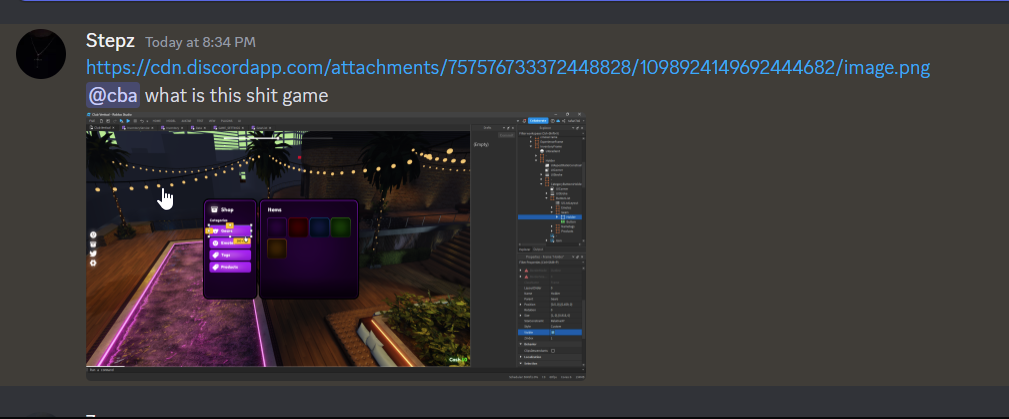The height and width of the screenshot is (419, 1009).
Task: Select the Emotes category in Shop panel
Action: (x=230, y=243)
